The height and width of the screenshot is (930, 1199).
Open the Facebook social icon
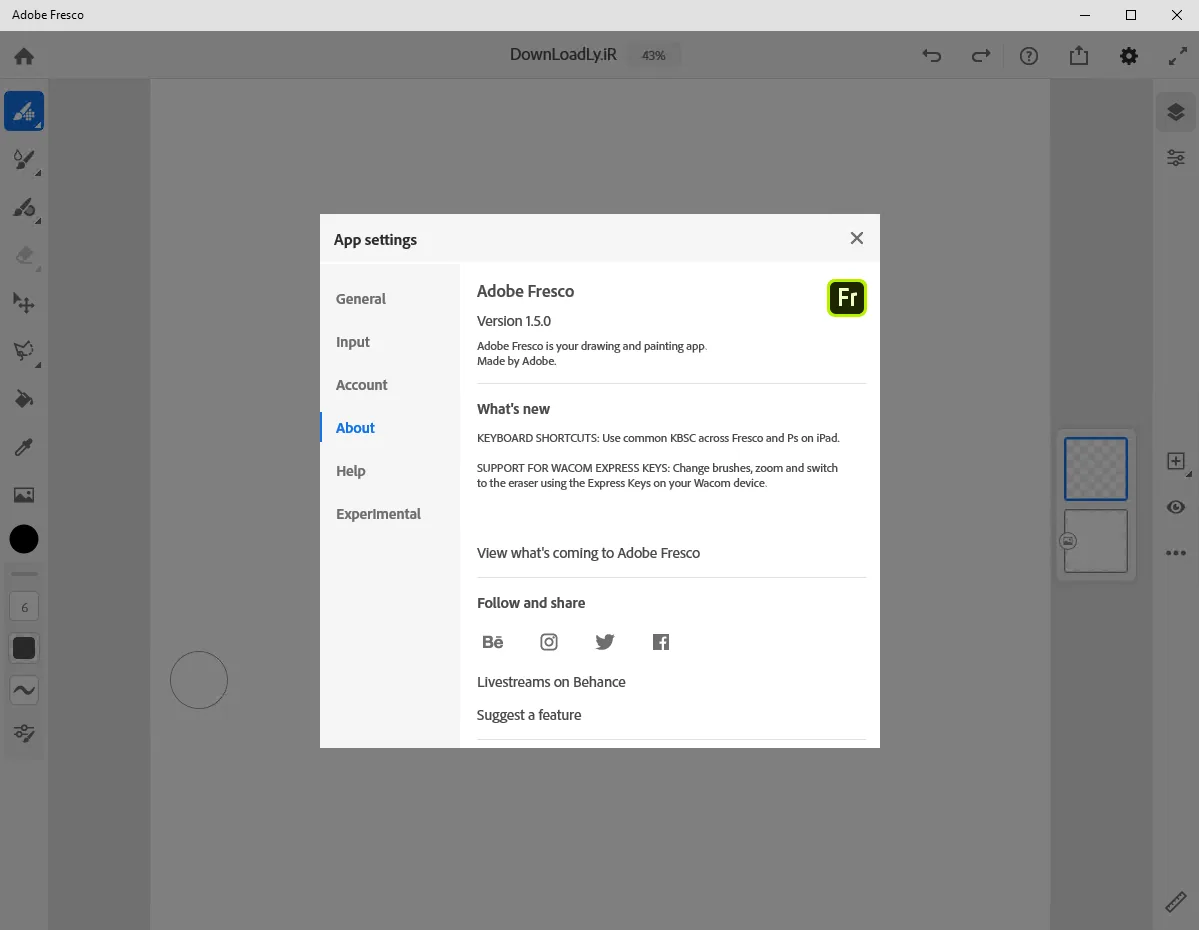pyautogui.click(x=661, y=642)
